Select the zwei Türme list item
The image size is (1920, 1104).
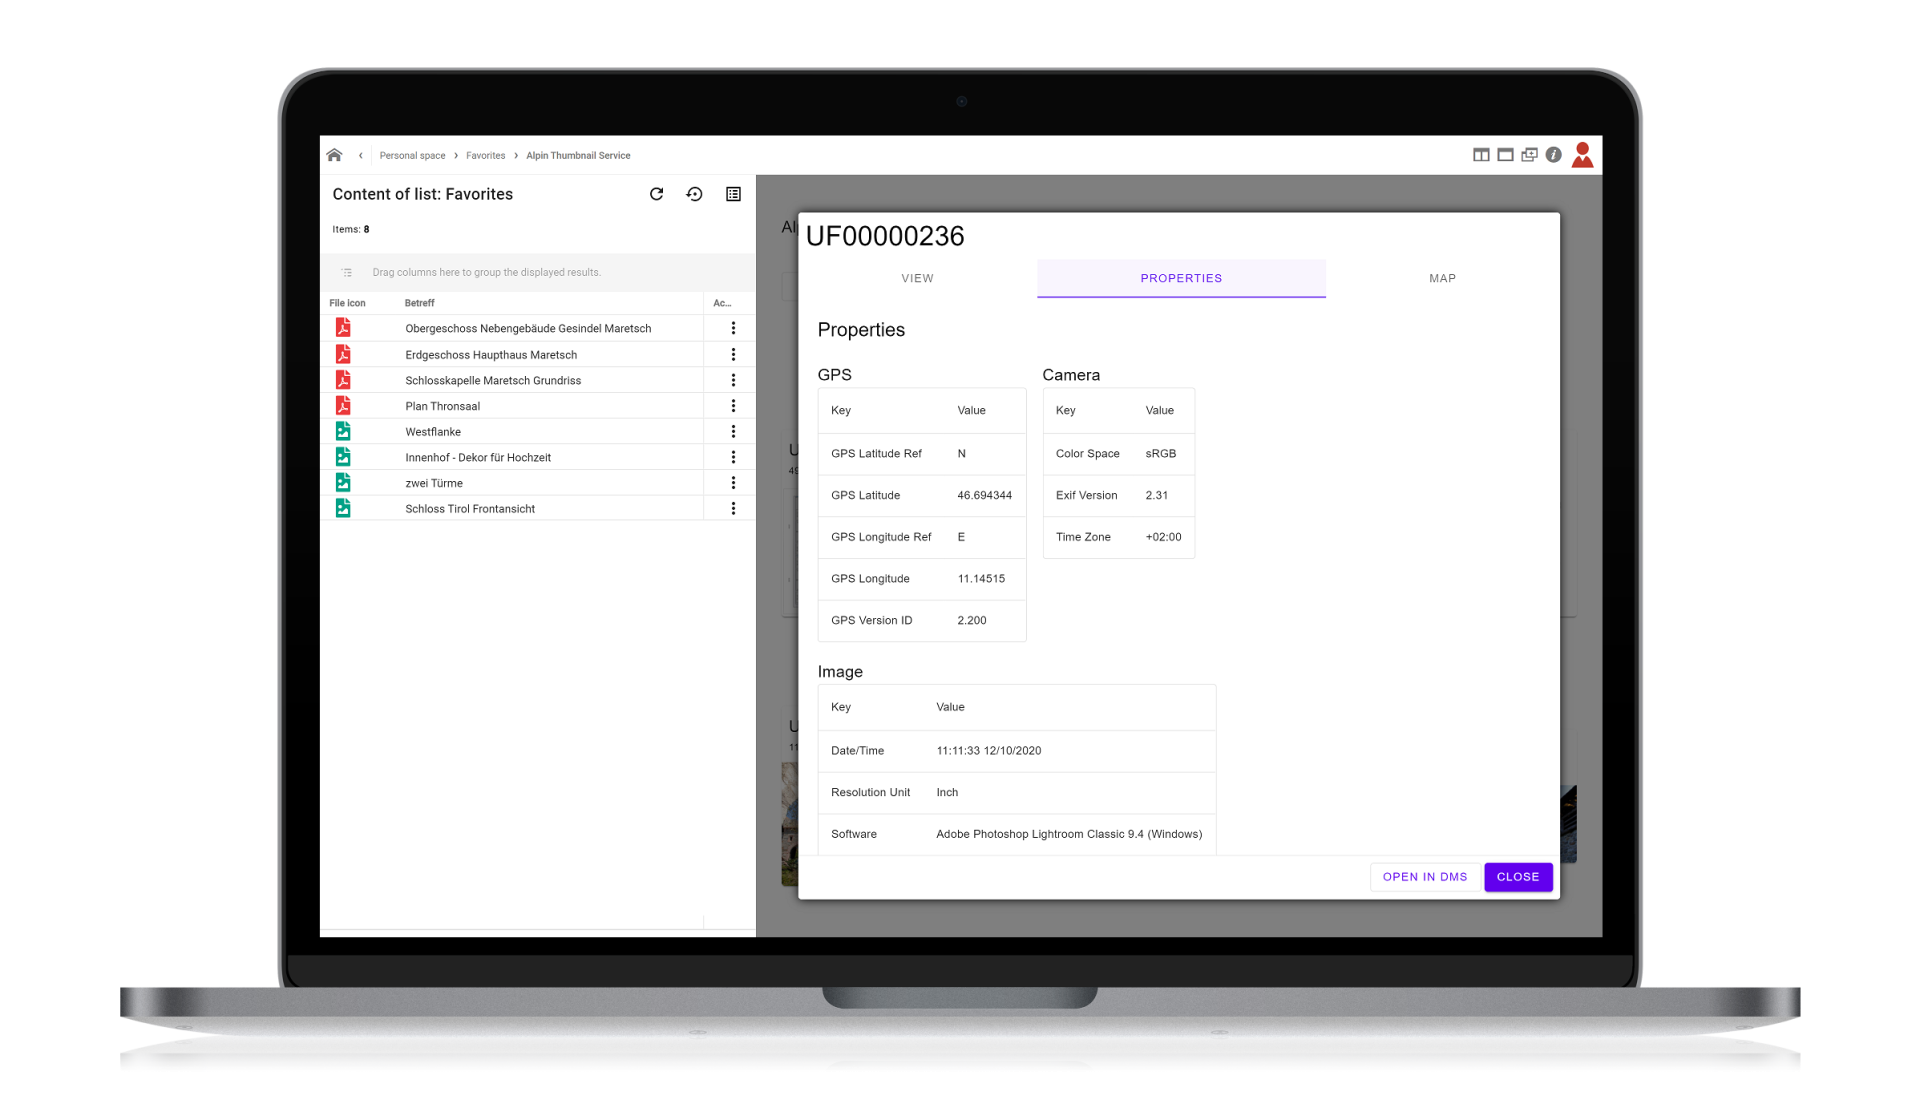(x=434, y=483)
